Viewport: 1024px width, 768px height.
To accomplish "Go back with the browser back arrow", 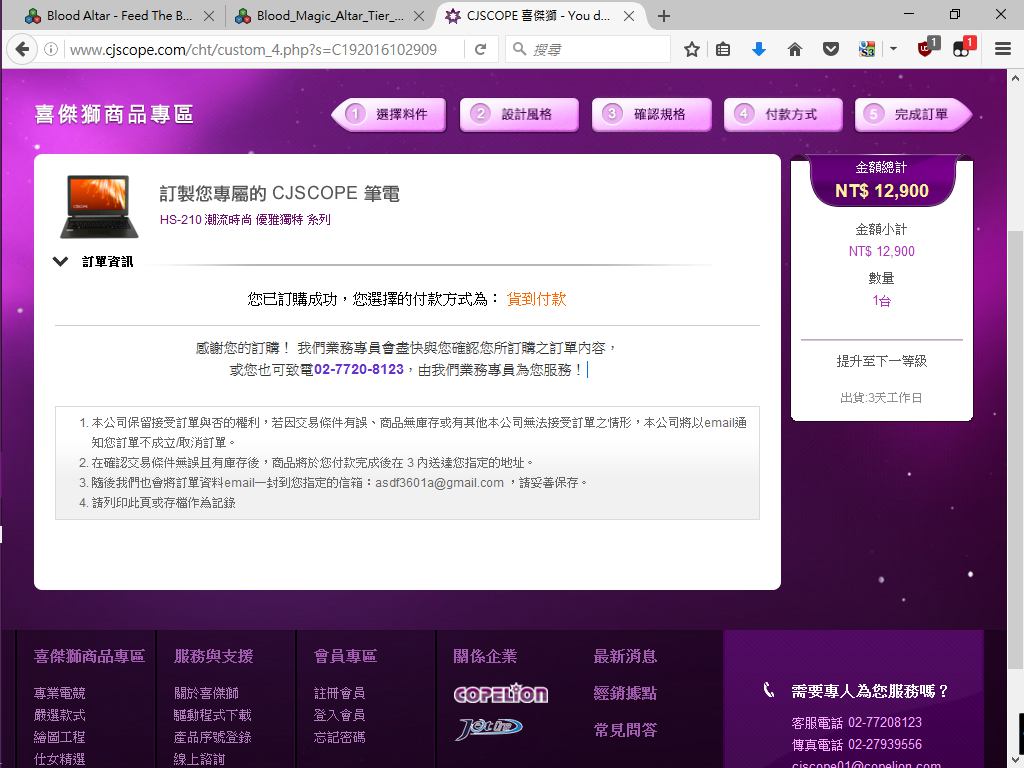I will pos(22,49).
